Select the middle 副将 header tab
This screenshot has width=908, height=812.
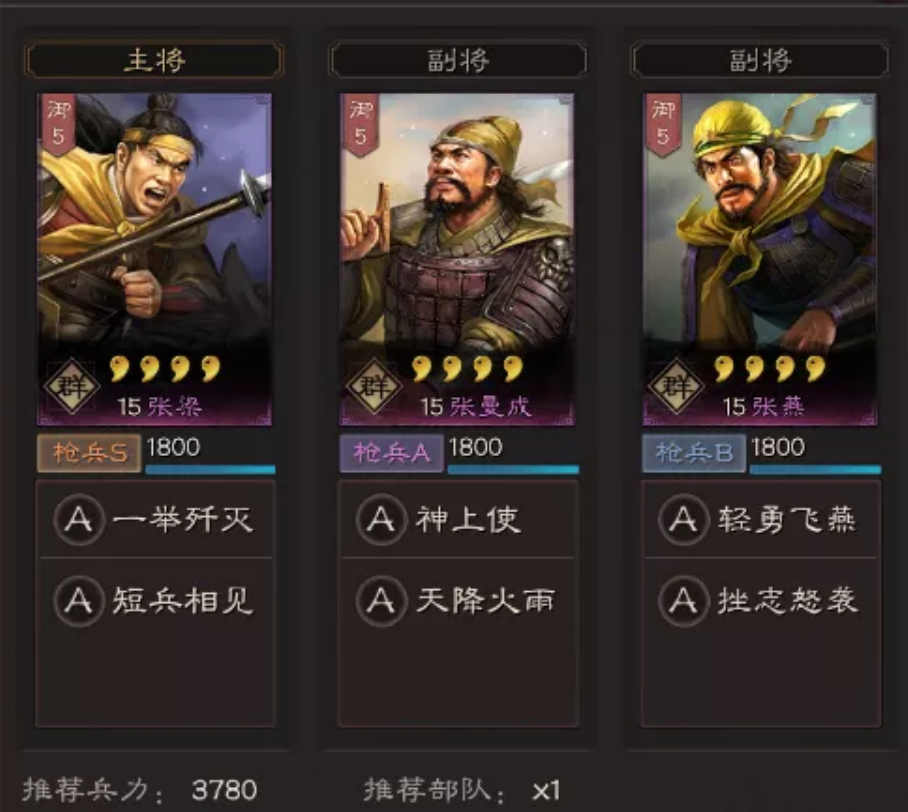[457, 60]
